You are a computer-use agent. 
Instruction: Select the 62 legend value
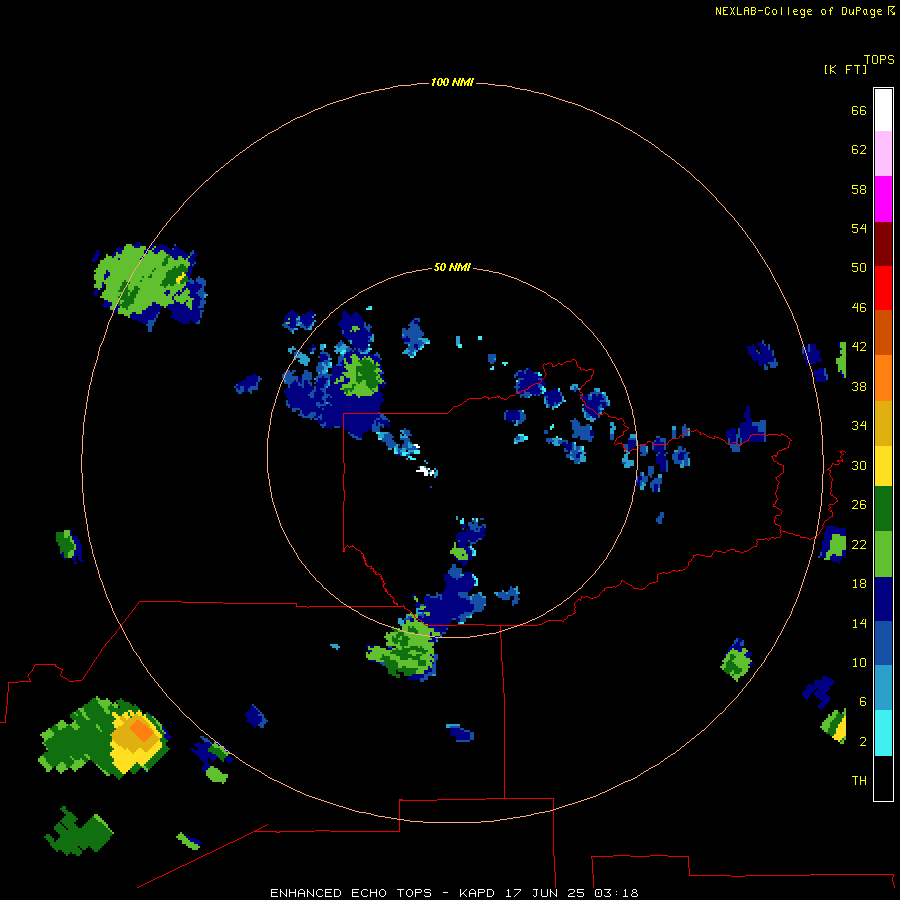click(859, 150)
